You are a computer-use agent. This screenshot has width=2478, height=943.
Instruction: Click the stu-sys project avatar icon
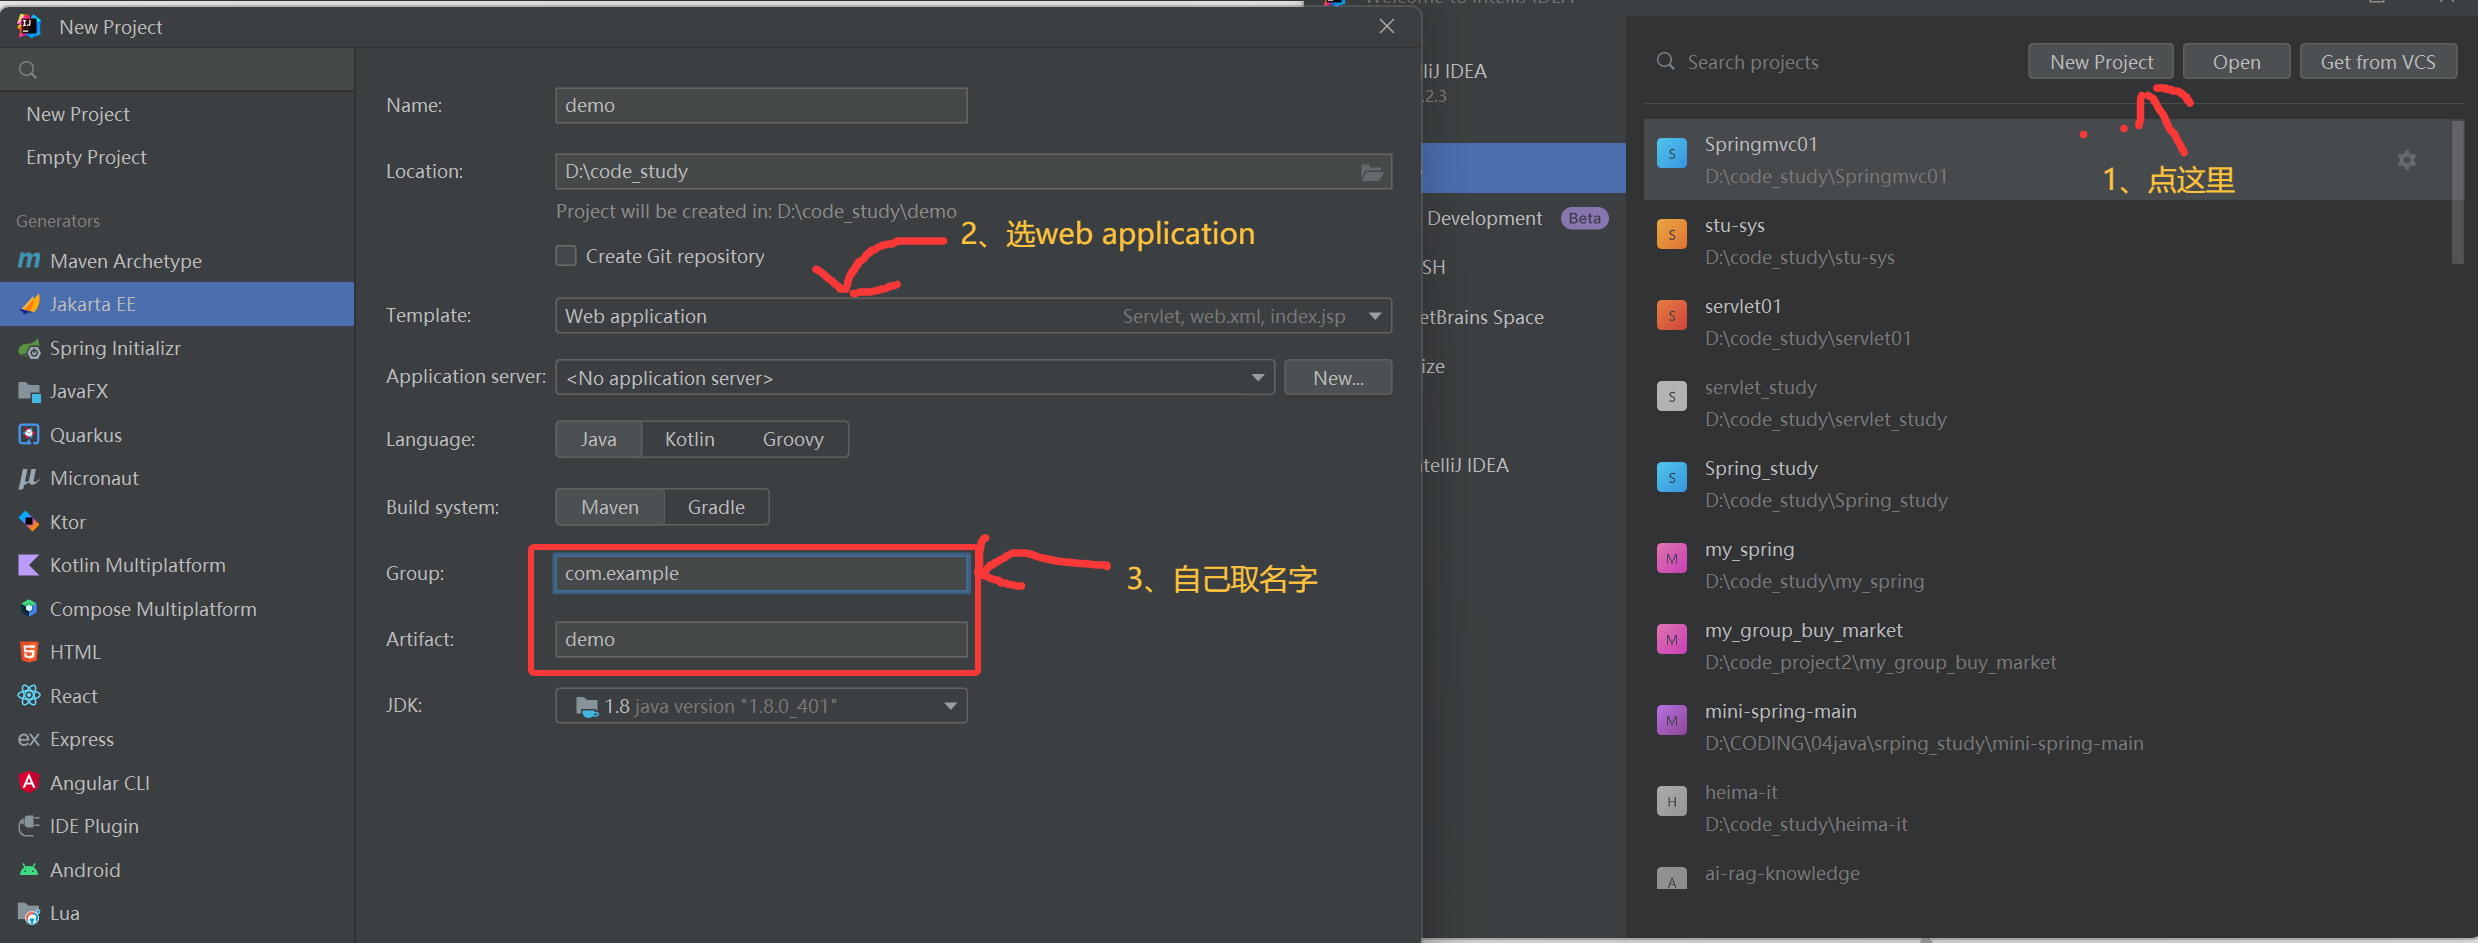[x=1672, y=235]
